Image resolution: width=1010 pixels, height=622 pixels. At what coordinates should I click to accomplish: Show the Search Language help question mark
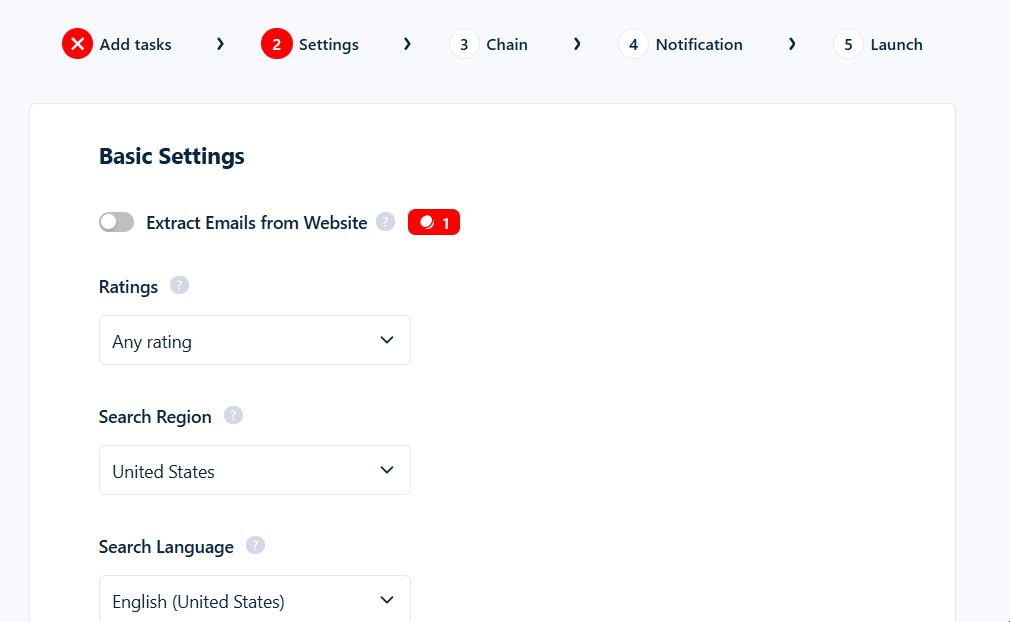pos(255,545)
